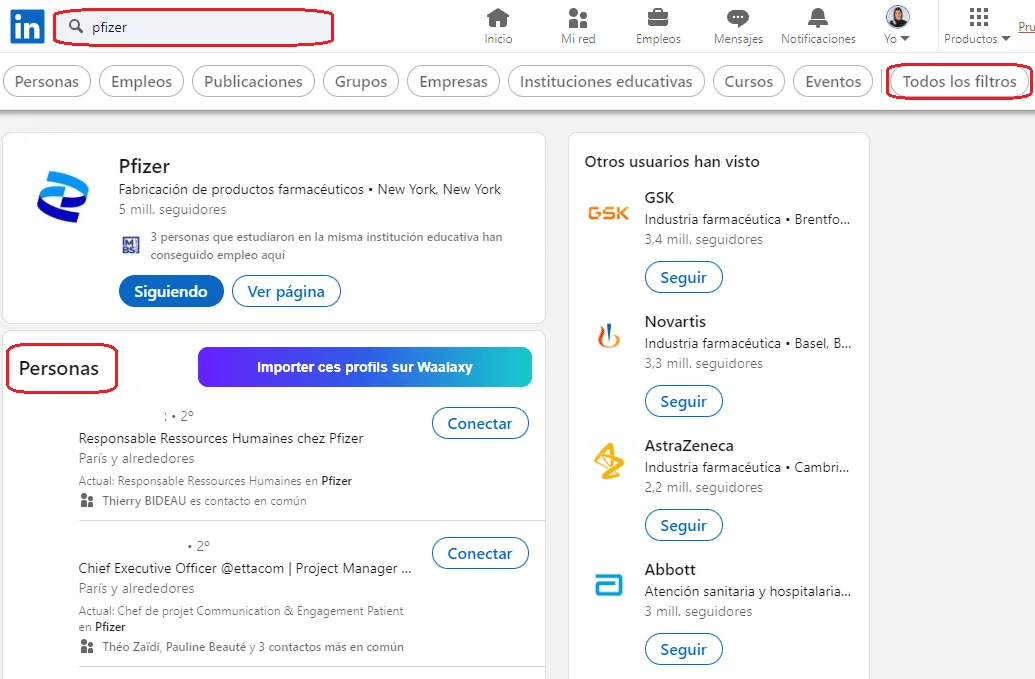Filter results by Publicaciones
Screen dimensions: 1035x679
click(x=253, y=81)
